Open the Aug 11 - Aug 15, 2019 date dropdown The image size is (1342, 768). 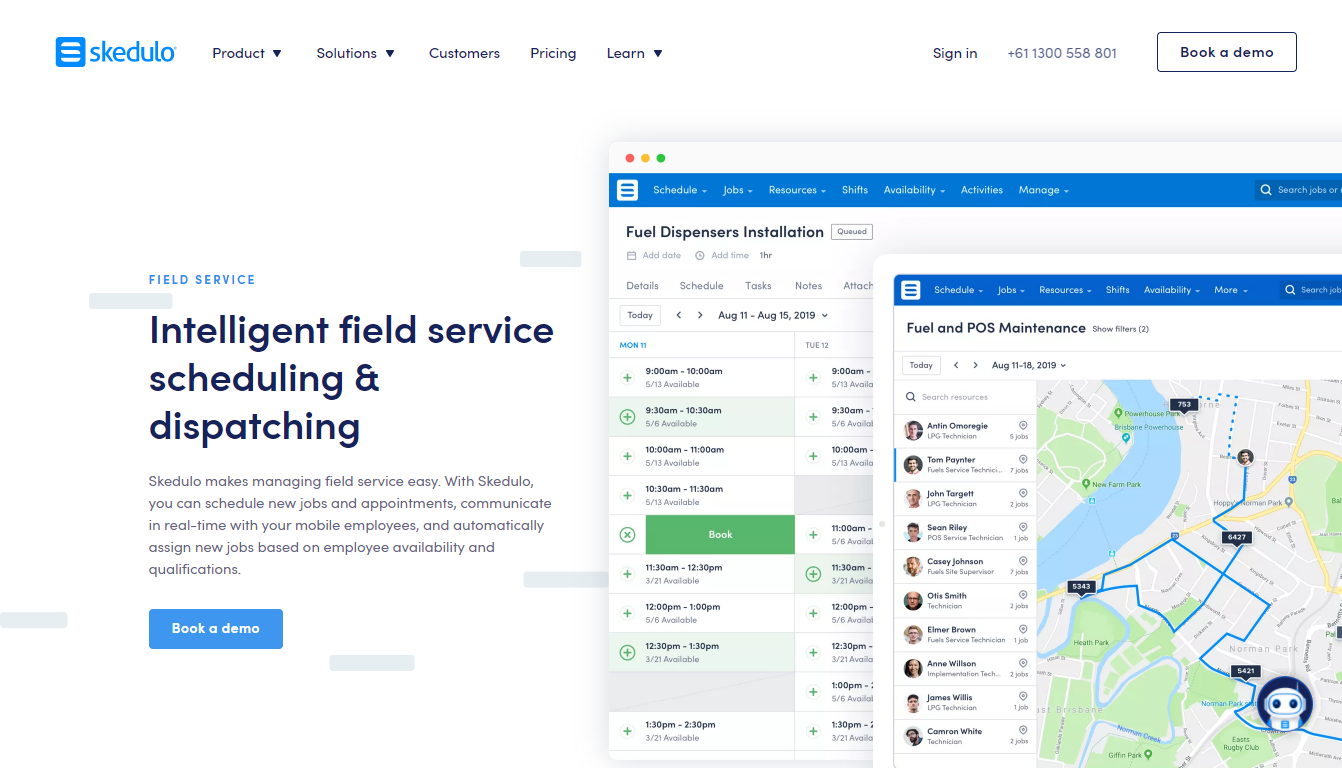[773, 315]
